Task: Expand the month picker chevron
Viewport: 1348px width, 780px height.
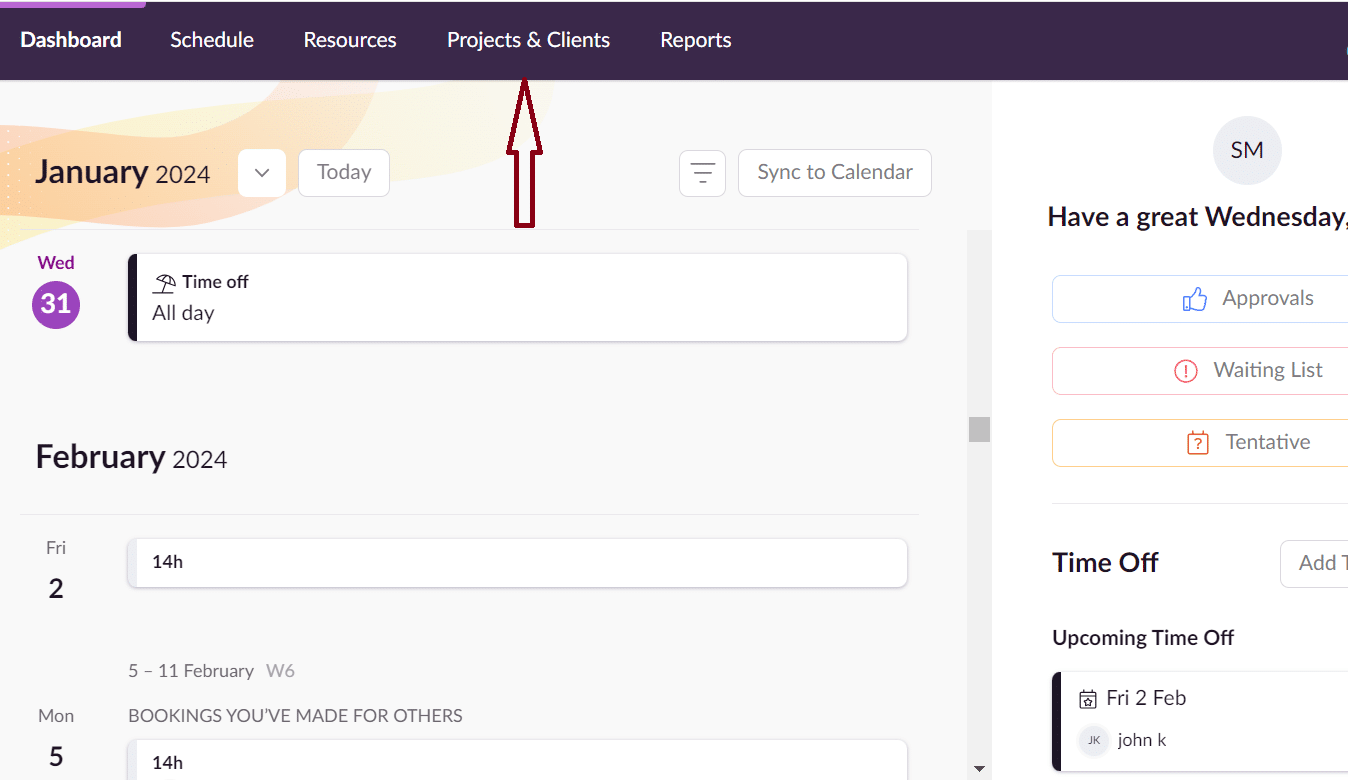Action: [x=262, y=173]
